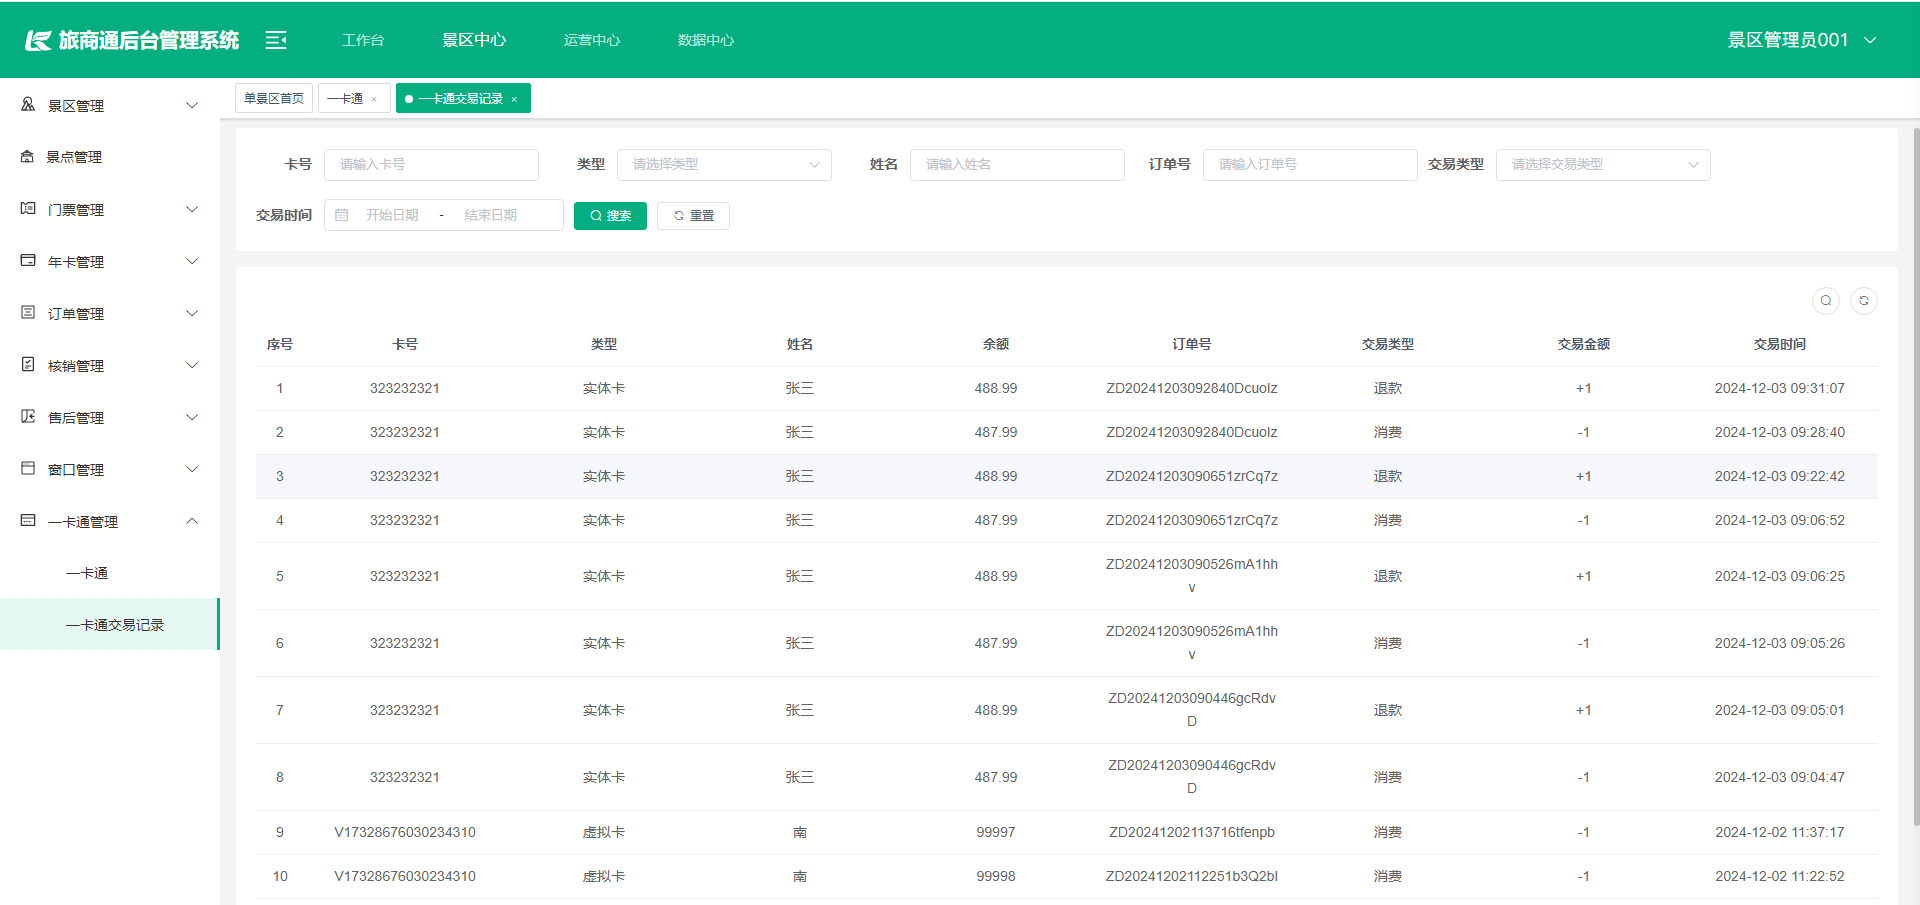Screen dimensions: 1920x905
Task: Click the green 搜索 button
Action: click(610, 216)
